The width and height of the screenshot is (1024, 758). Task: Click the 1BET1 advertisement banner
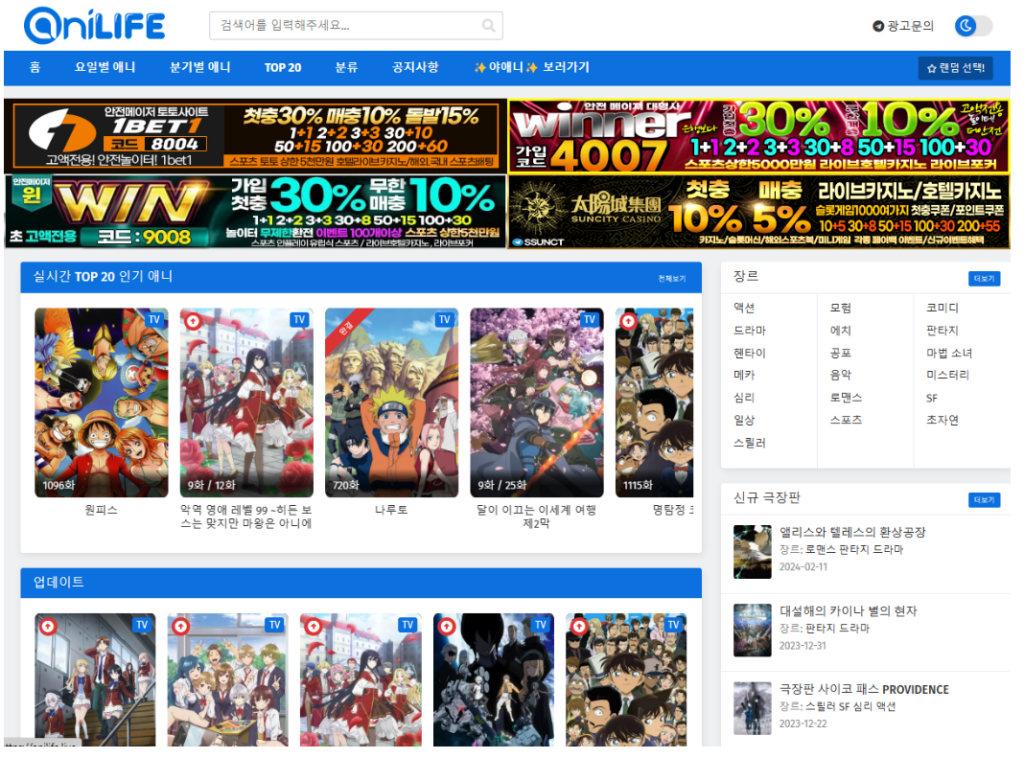(255, 135)
